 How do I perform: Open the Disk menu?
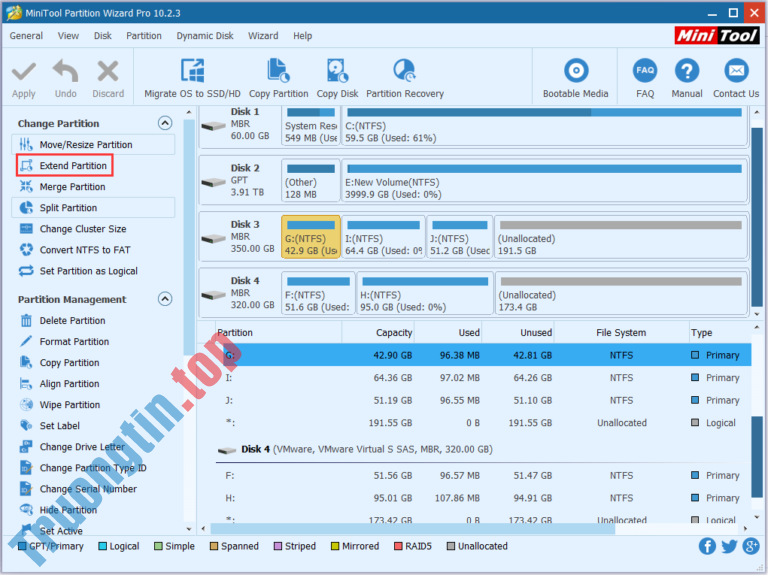pos(103,36)
